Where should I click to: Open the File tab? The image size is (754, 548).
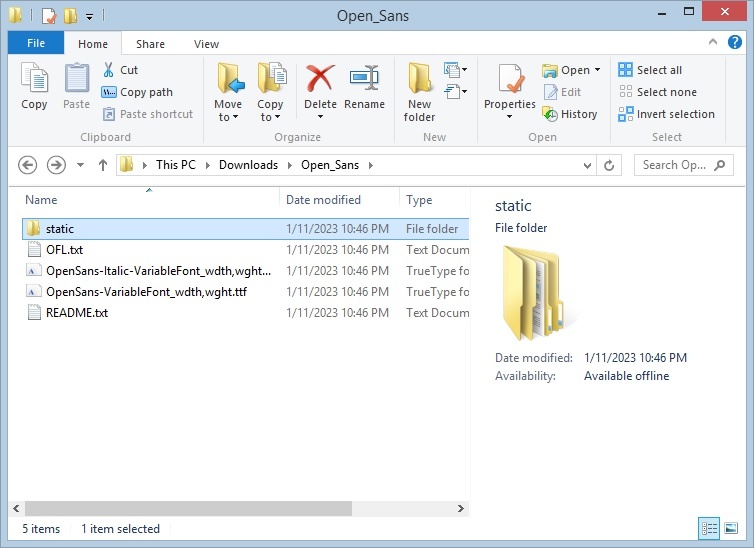[36, 43]
